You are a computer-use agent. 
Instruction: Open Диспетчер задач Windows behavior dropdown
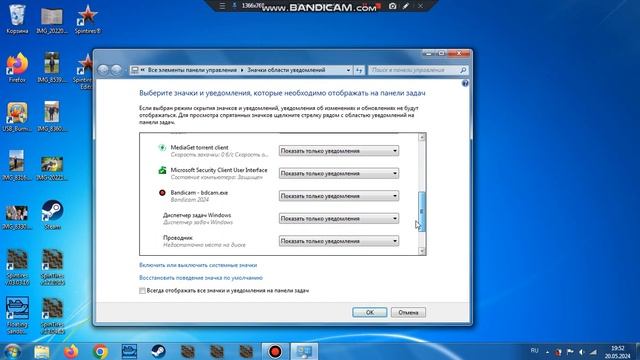click(x=339, y=218)
